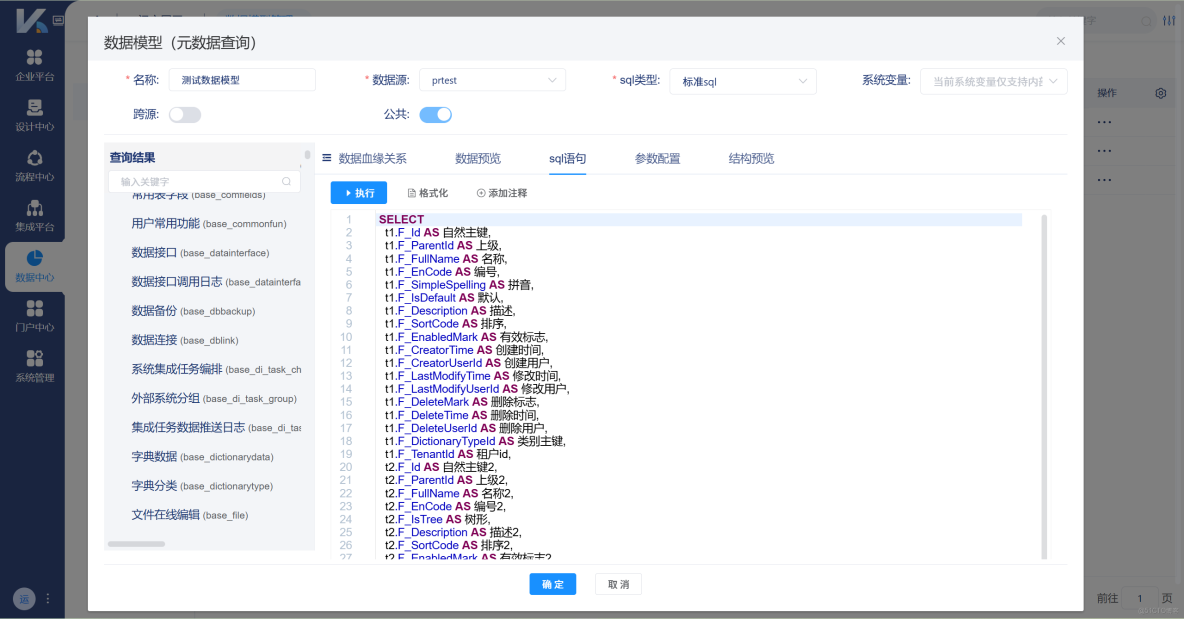
Task: Open the settings gear above the table
Action: point(1160,92)
